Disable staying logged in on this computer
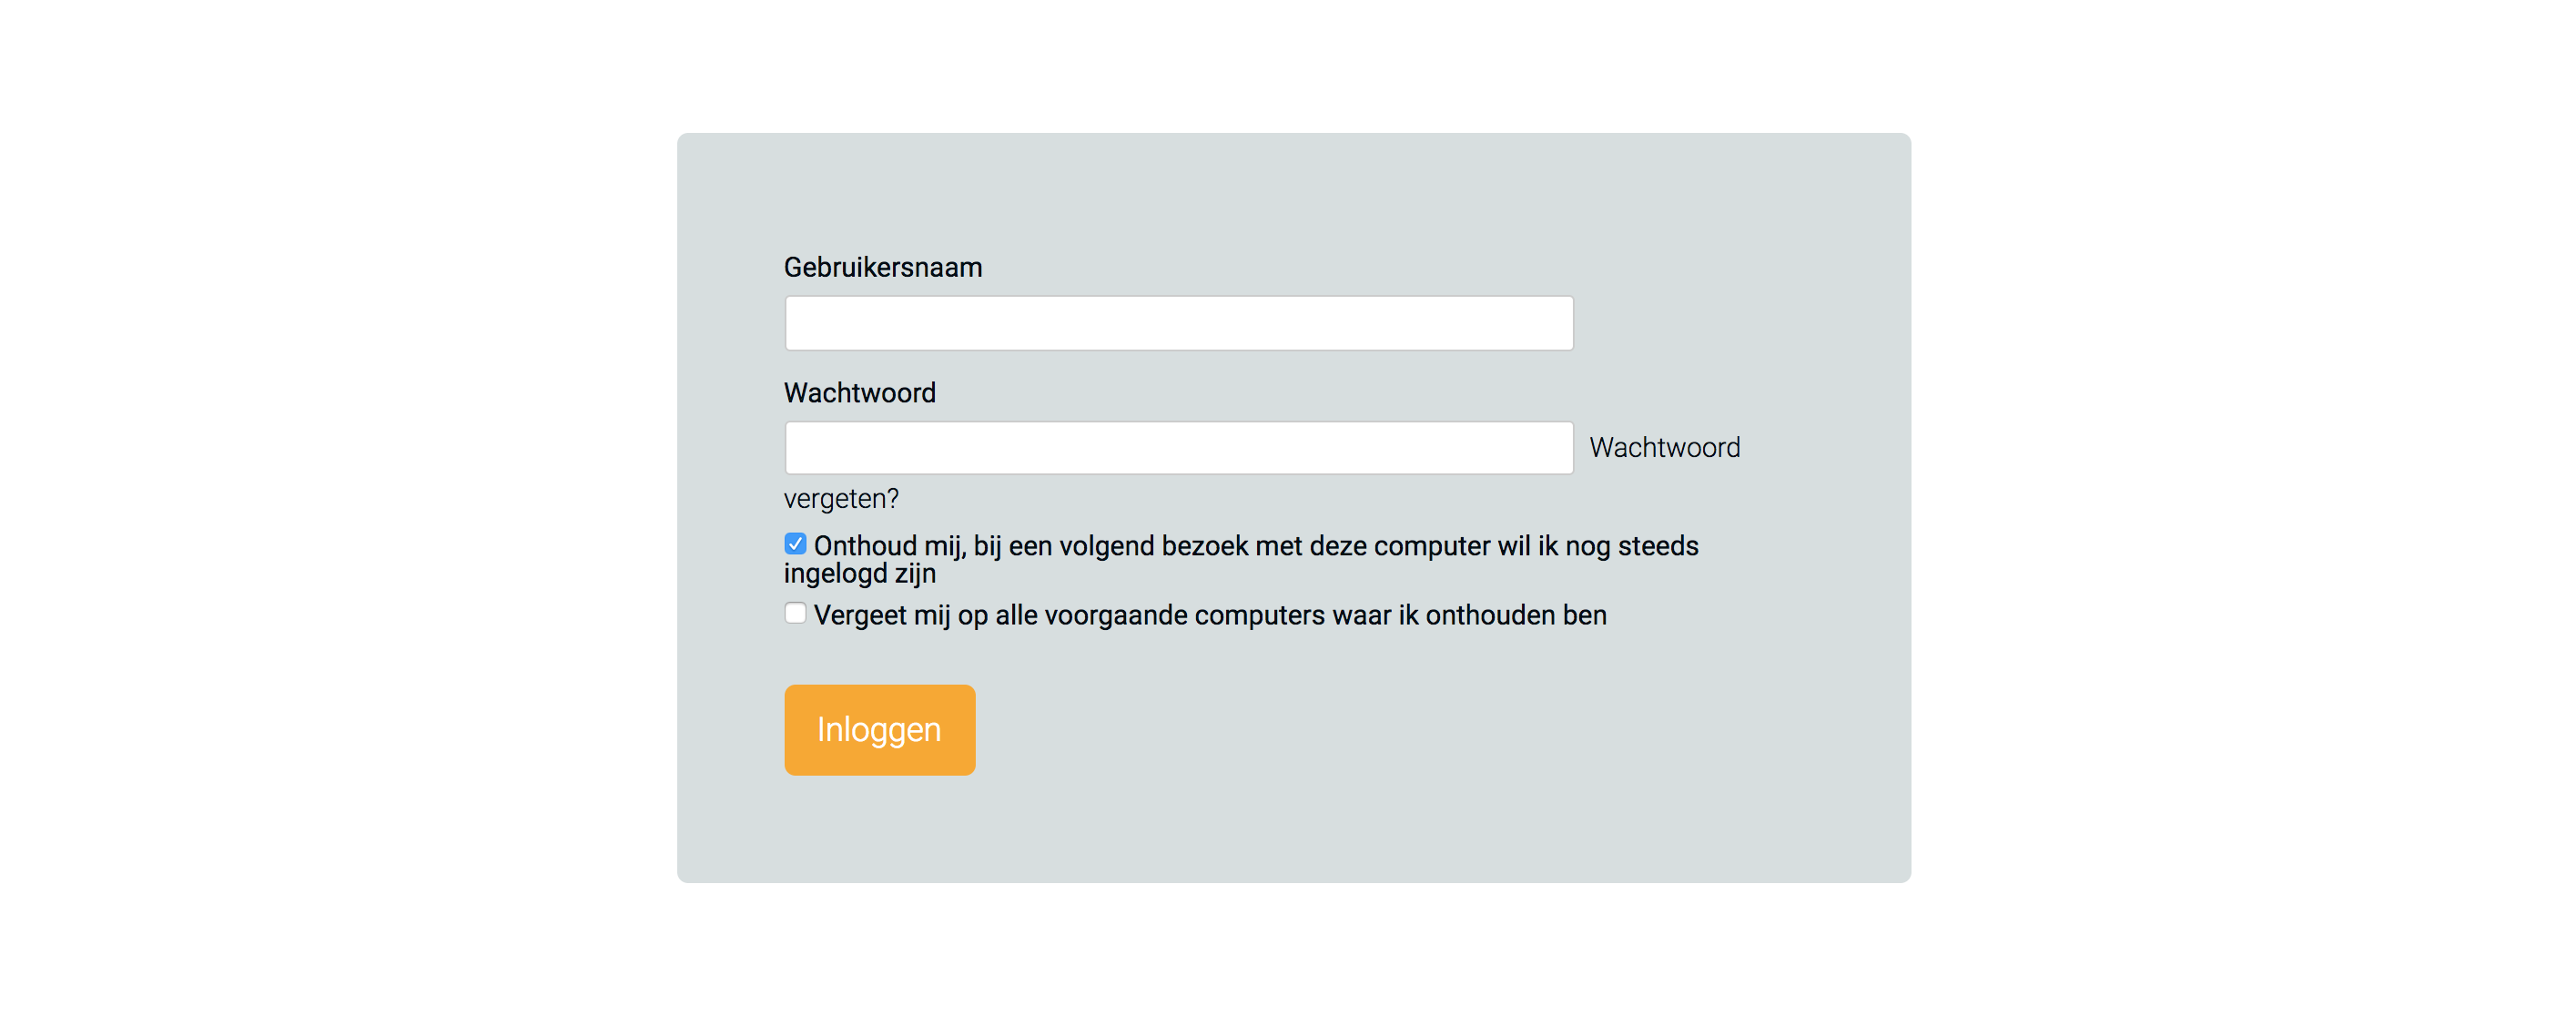 coord(795,544)
